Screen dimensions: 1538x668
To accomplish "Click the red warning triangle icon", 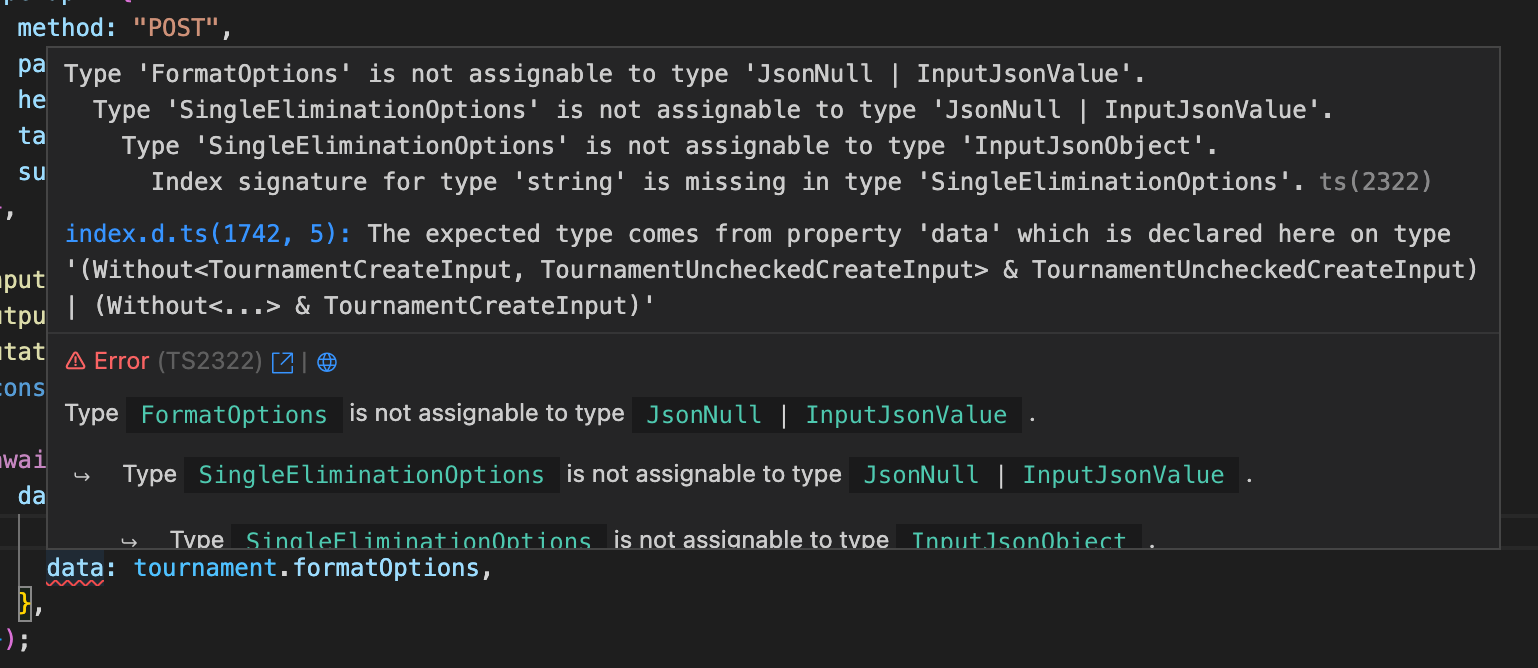I will pos(75,361).
